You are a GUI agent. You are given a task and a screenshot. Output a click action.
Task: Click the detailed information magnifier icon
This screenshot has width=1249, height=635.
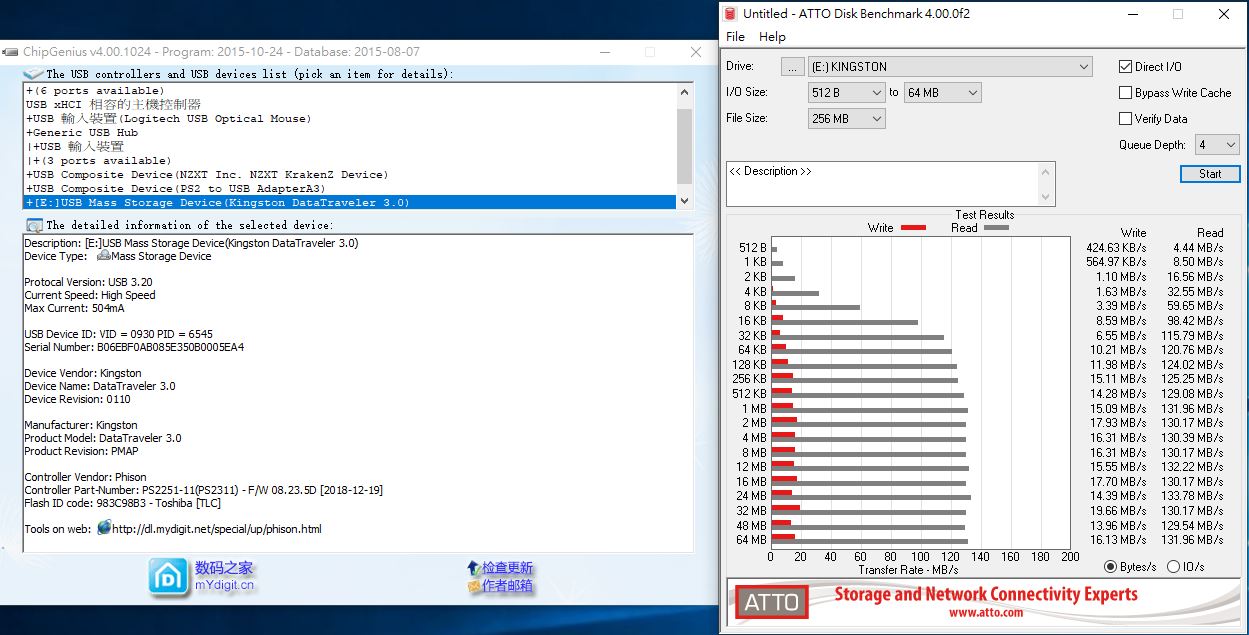coord(34,225)
